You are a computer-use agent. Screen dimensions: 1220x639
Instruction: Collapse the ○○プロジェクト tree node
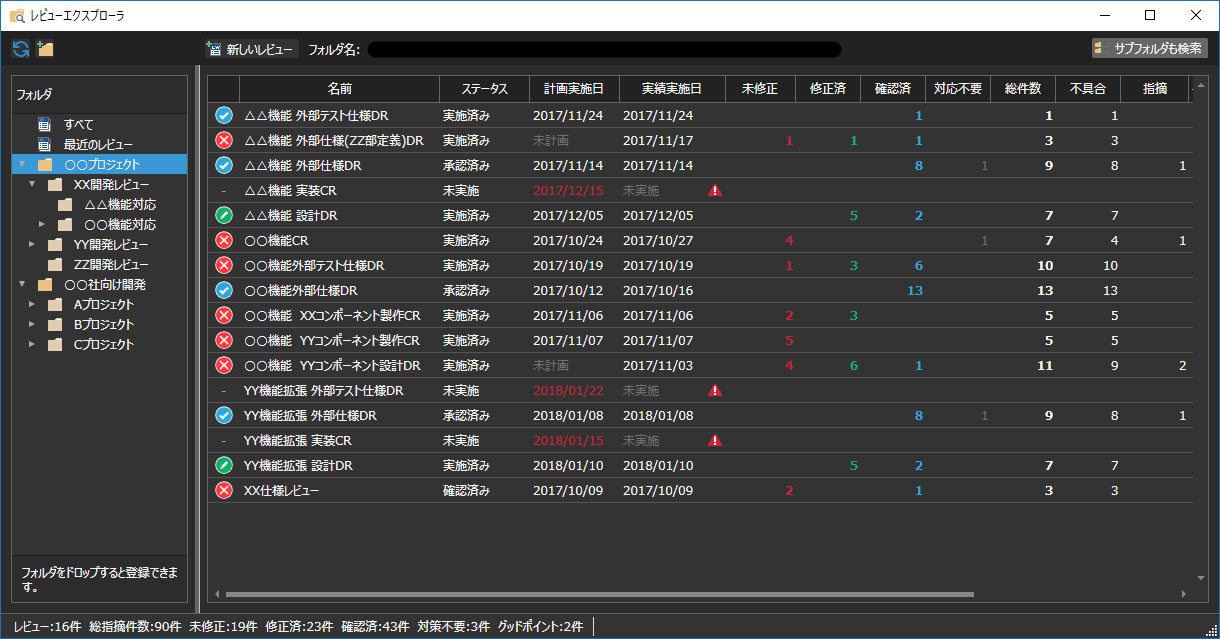(x=22, y=164)
